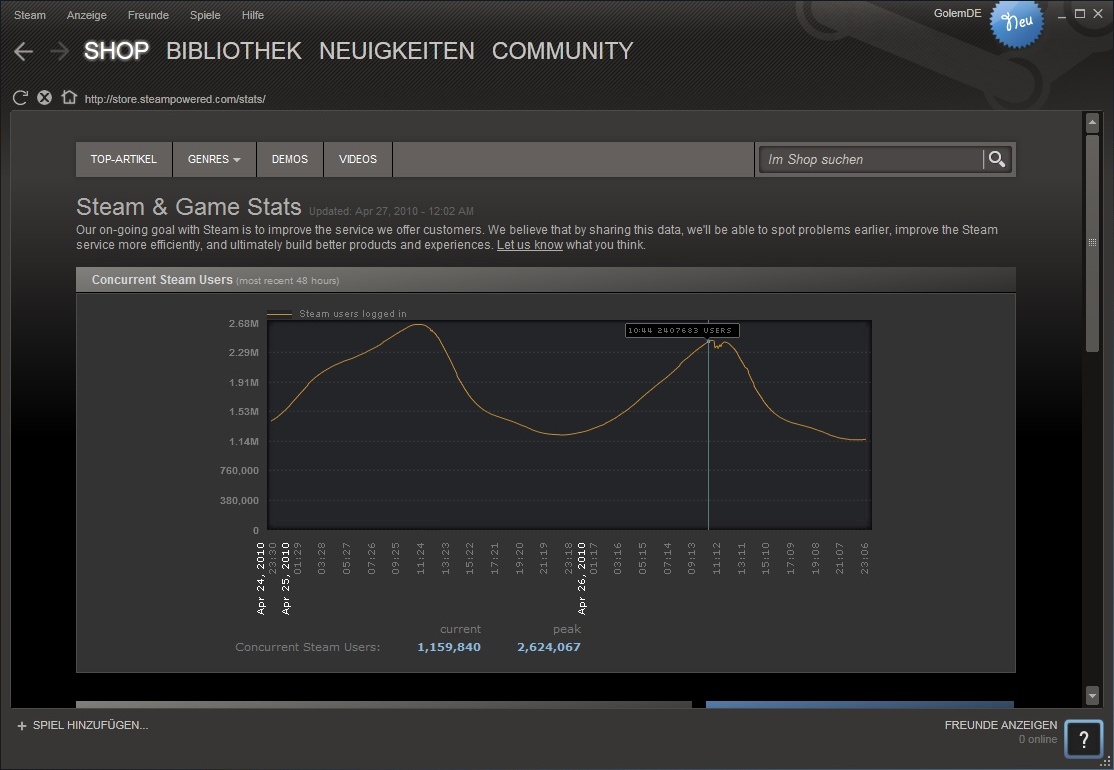Screen dimensions: 1114x770
Task: Go back with the left arrow
Action: 23,51
